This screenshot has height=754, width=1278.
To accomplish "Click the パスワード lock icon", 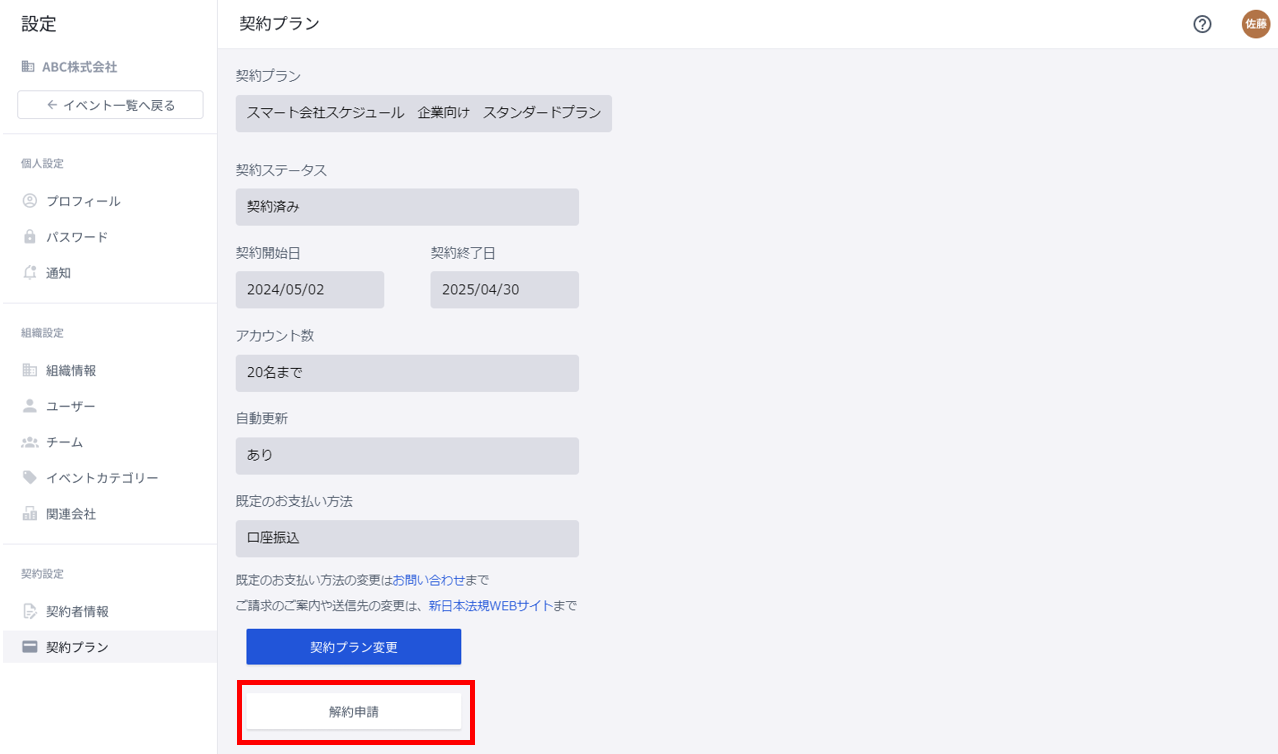I will pyautogui.click(x=29, y=237).
